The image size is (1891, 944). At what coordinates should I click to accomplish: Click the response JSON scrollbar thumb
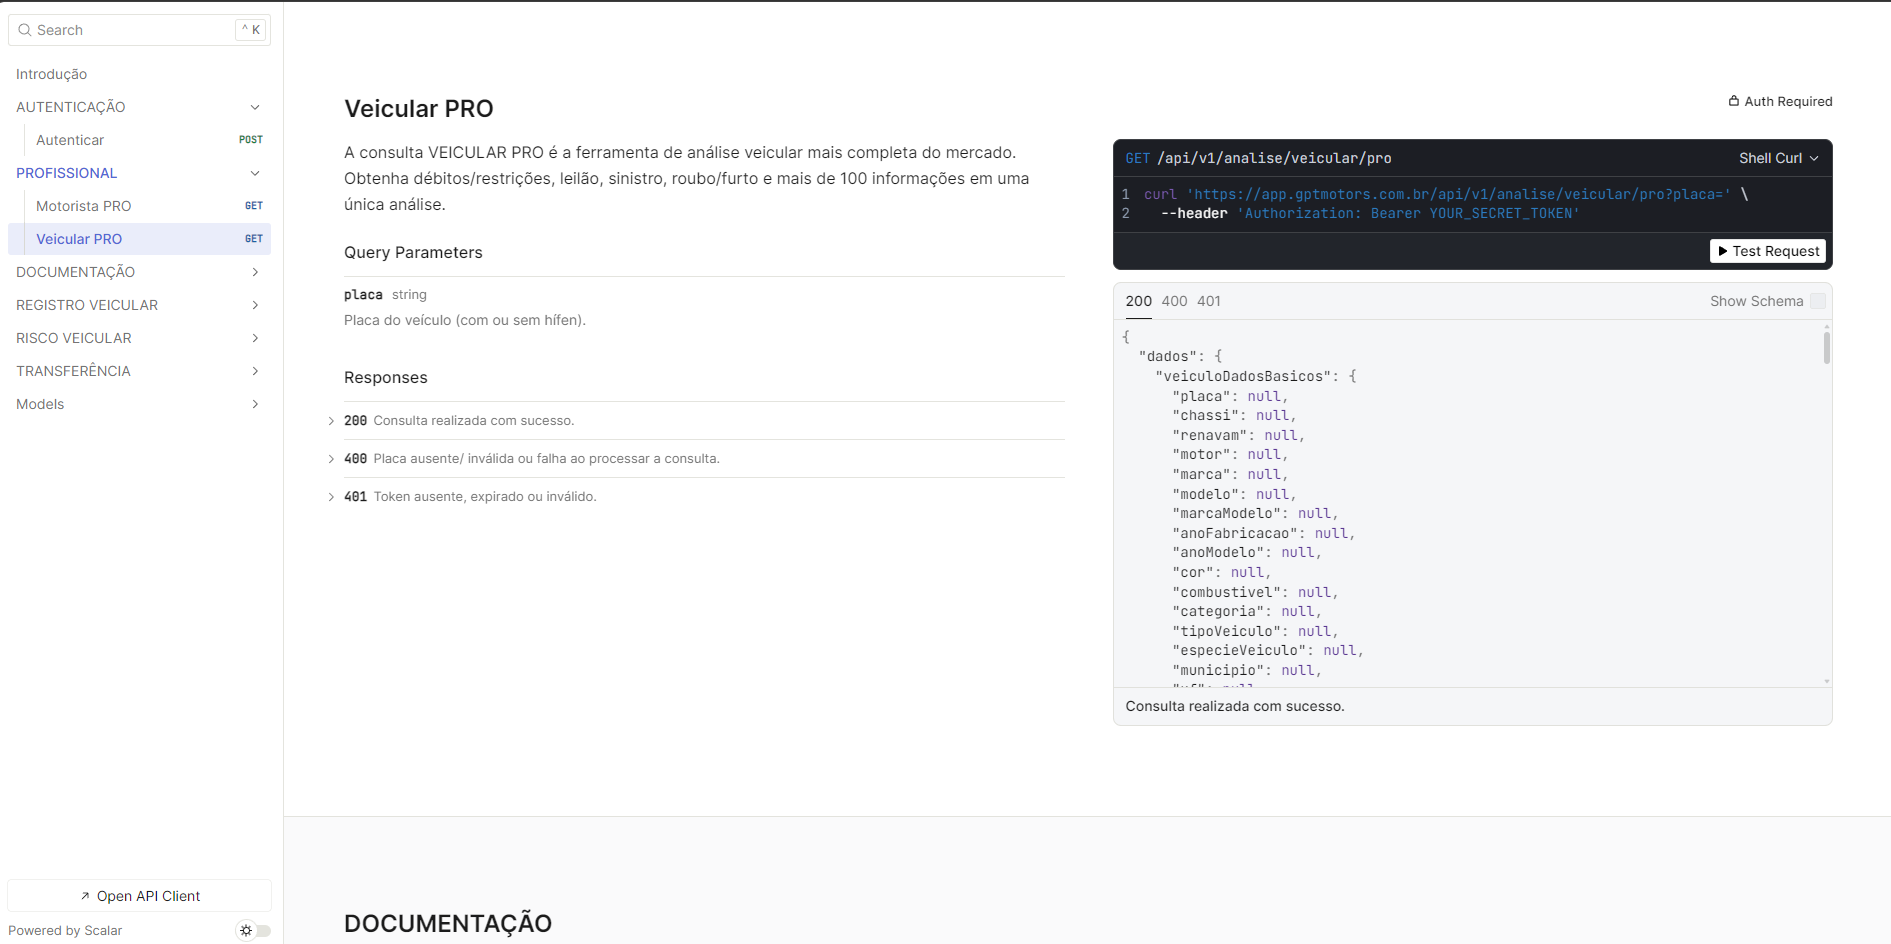(1826, 348)
